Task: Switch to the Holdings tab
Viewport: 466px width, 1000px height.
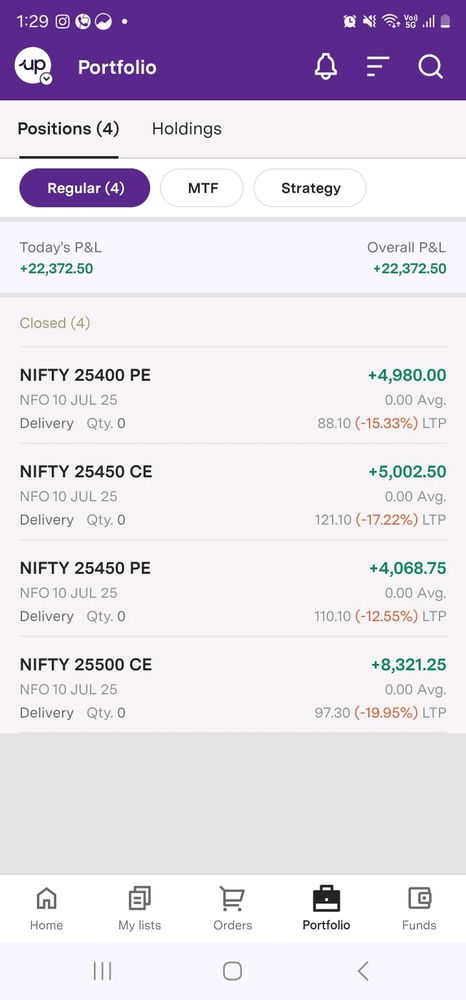Action: tap(187, 129)
